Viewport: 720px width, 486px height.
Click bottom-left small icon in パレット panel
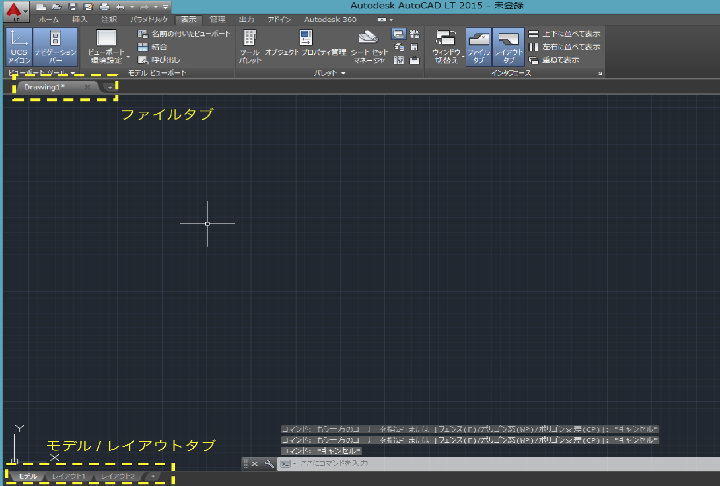399,60
